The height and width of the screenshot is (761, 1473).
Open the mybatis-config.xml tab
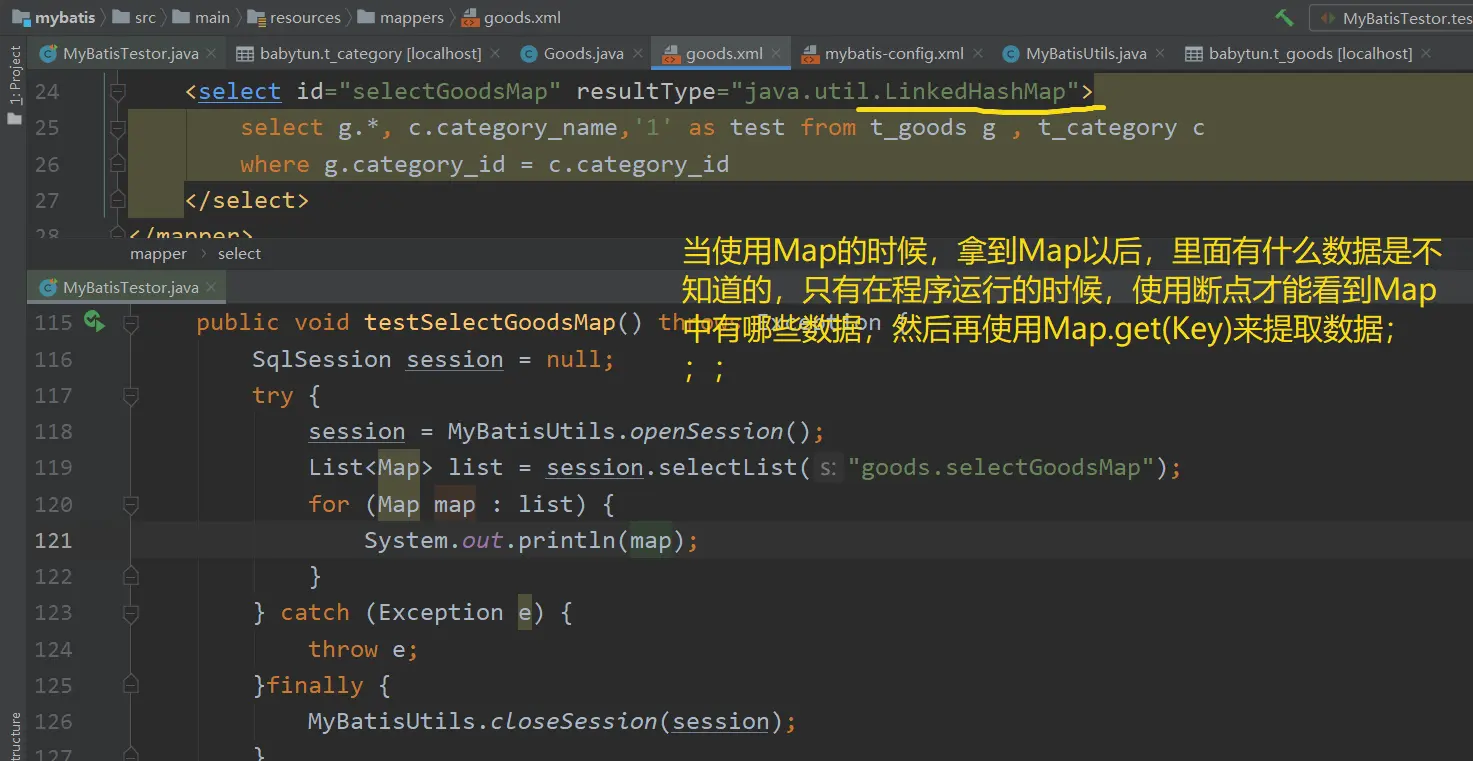[894, 53]
